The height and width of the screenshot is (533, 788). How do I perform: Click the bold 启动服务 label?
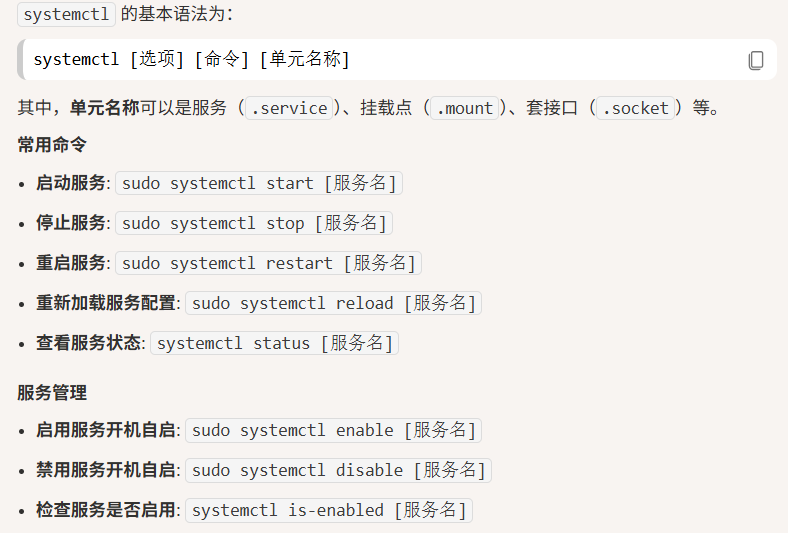70,183
